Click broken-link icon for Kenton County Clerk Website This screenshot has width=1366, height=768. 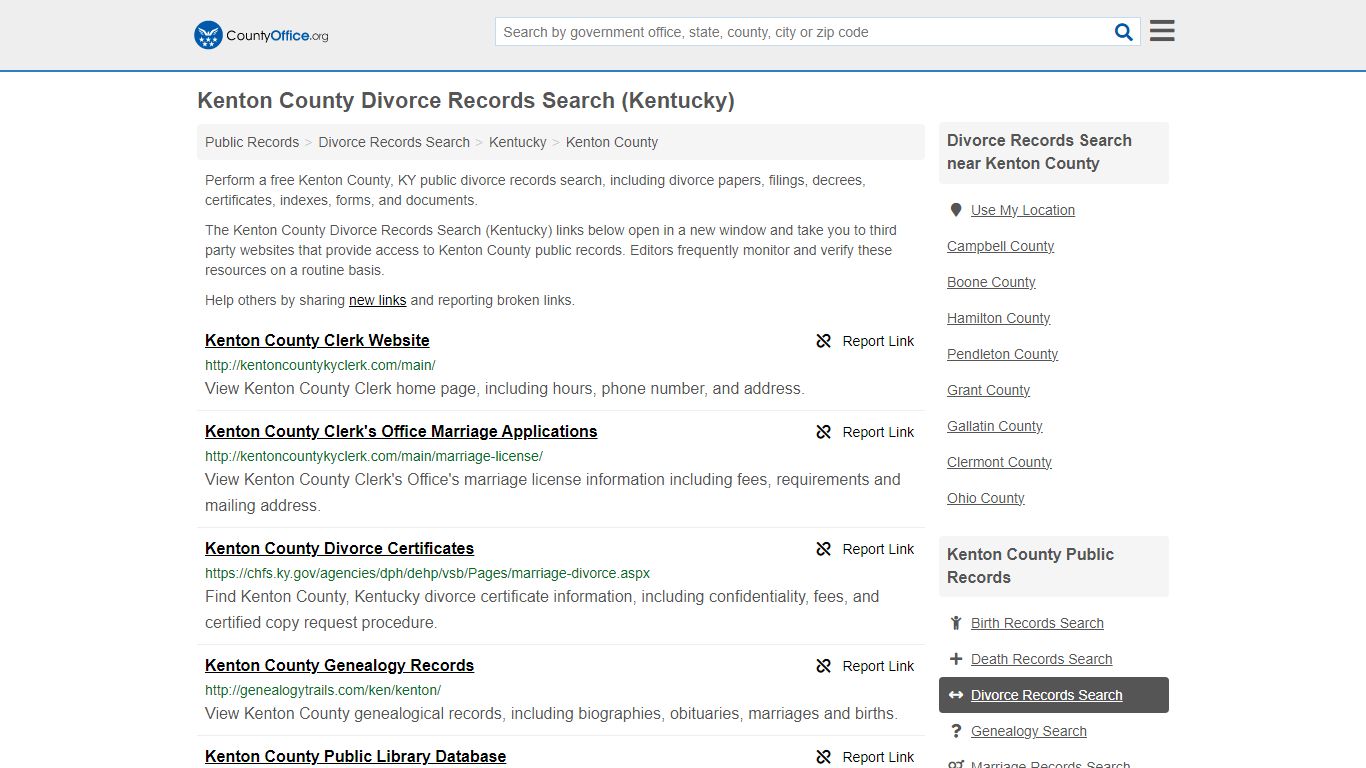point(824,341)
